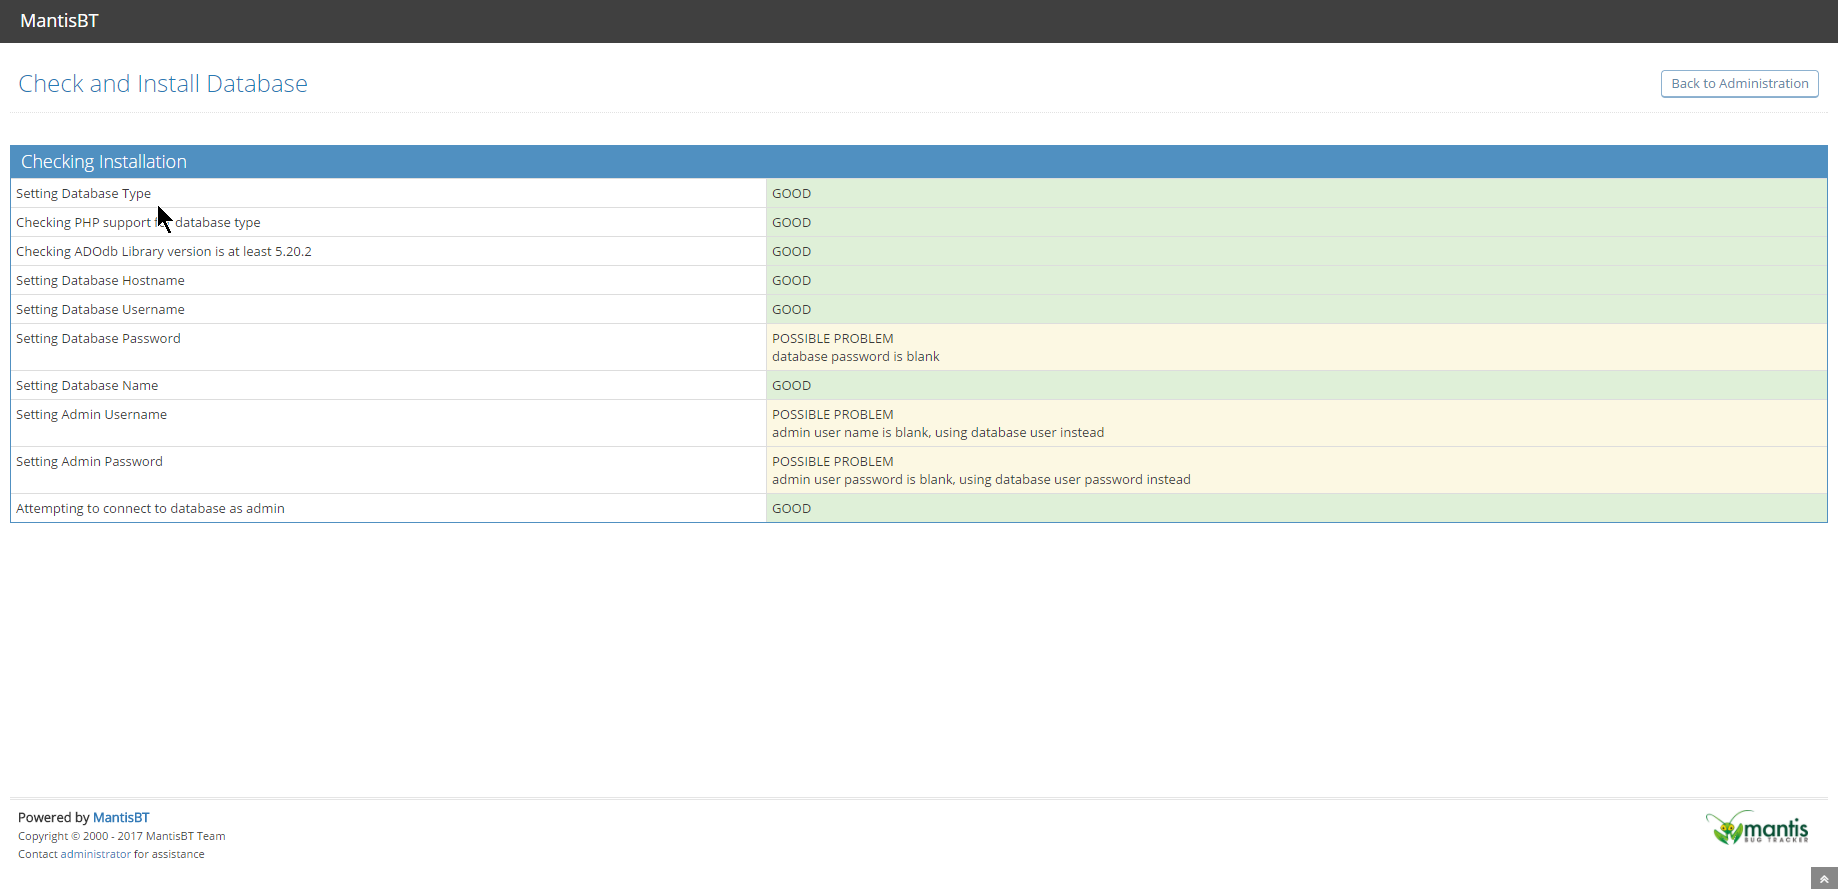Click the Checking Installation panel header
1838x889 pixels.
(x=104, y=162)
